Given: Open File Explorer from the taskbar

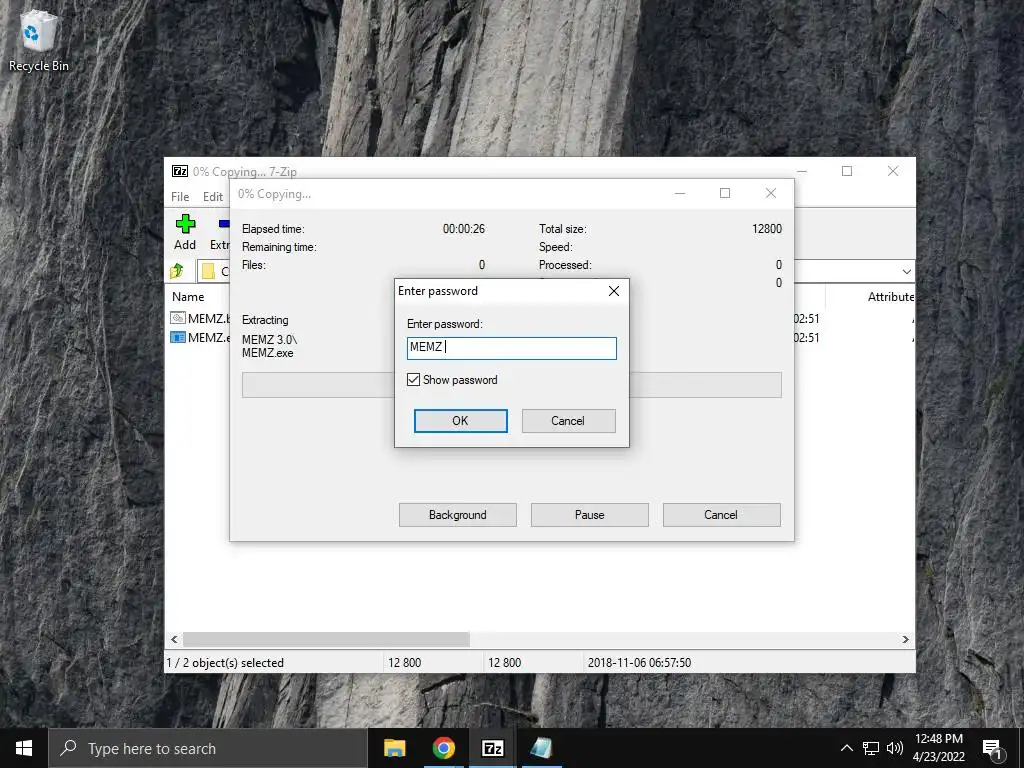Looking at the screenshot, I should tap(394, 748).
